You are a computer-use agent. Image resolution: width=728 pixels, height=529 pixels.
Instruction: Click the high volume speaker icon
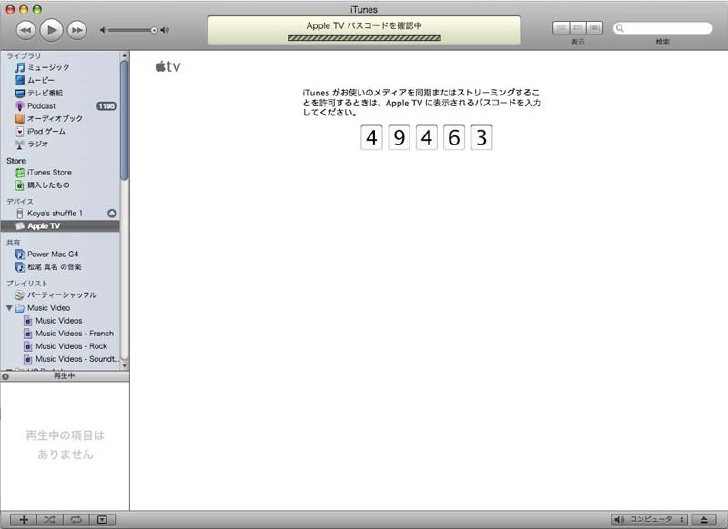click(x=164, y=30)
